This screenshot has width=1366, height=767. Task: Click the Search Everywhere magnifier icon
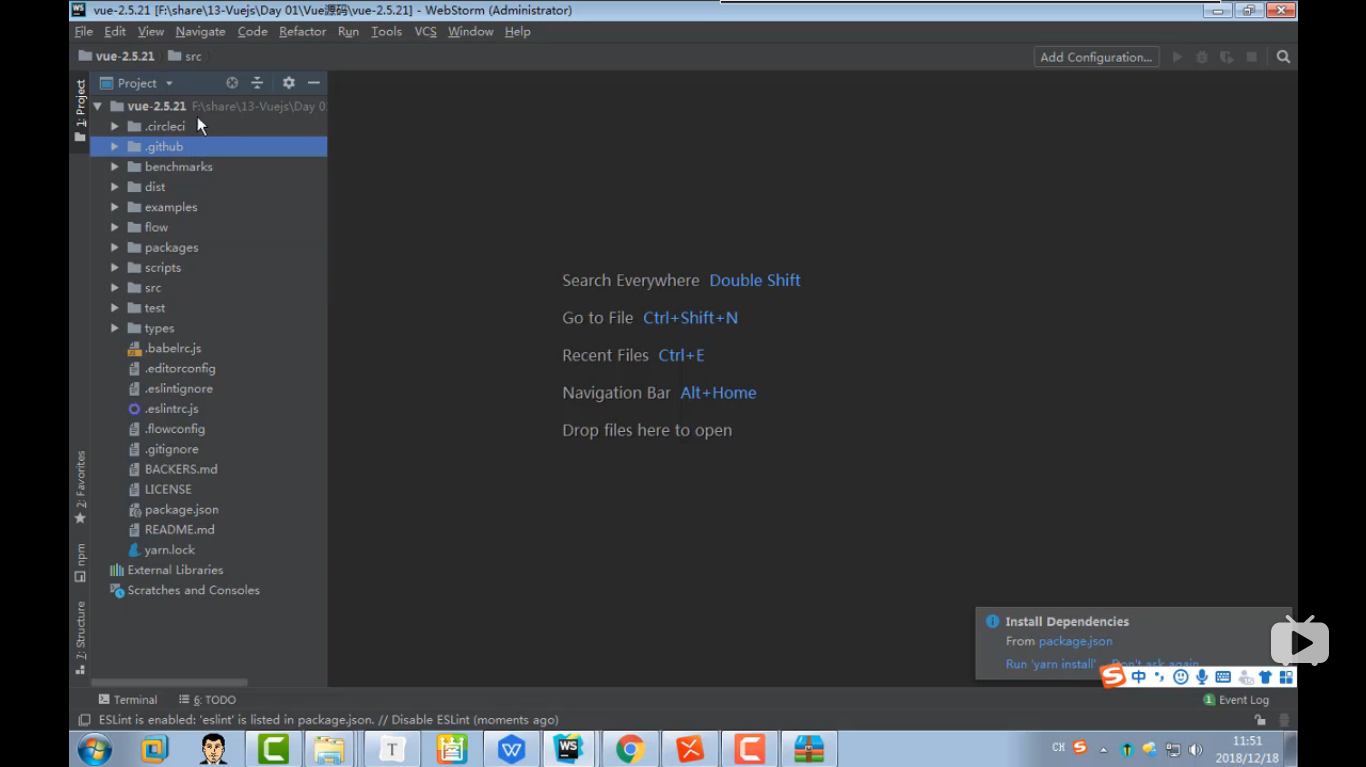coord(1283,57)
